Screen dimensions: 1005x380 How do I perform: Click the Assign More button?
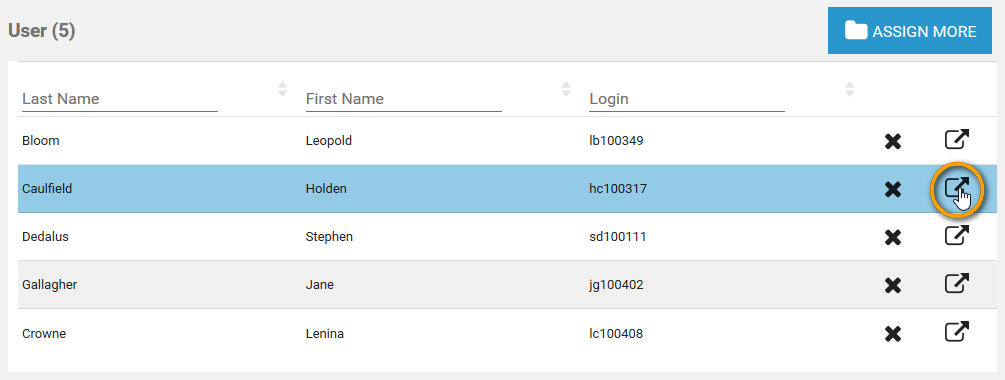909,31
